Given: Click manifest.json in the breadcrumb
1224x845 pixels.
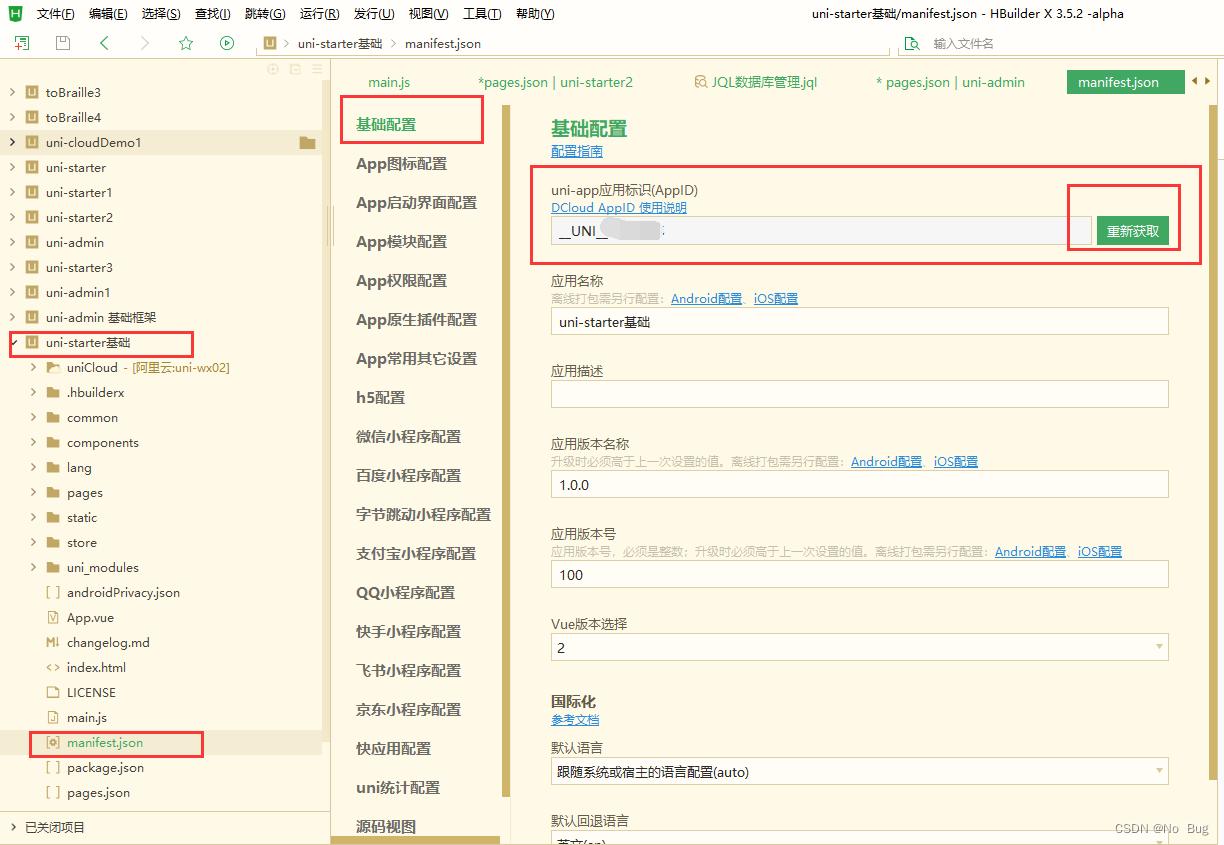Looking at the screenshot, I should point(443,44).
